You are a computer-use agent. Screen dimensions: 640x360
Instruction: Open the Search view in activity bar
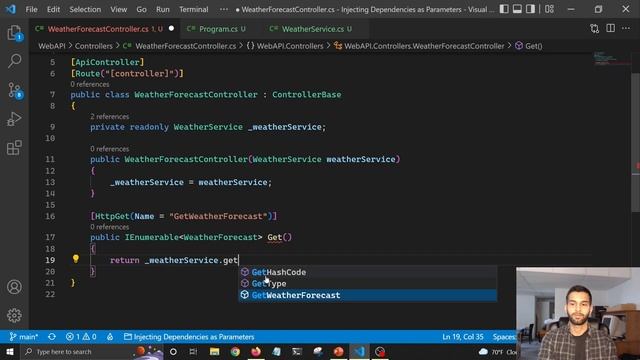pos(14,61)
